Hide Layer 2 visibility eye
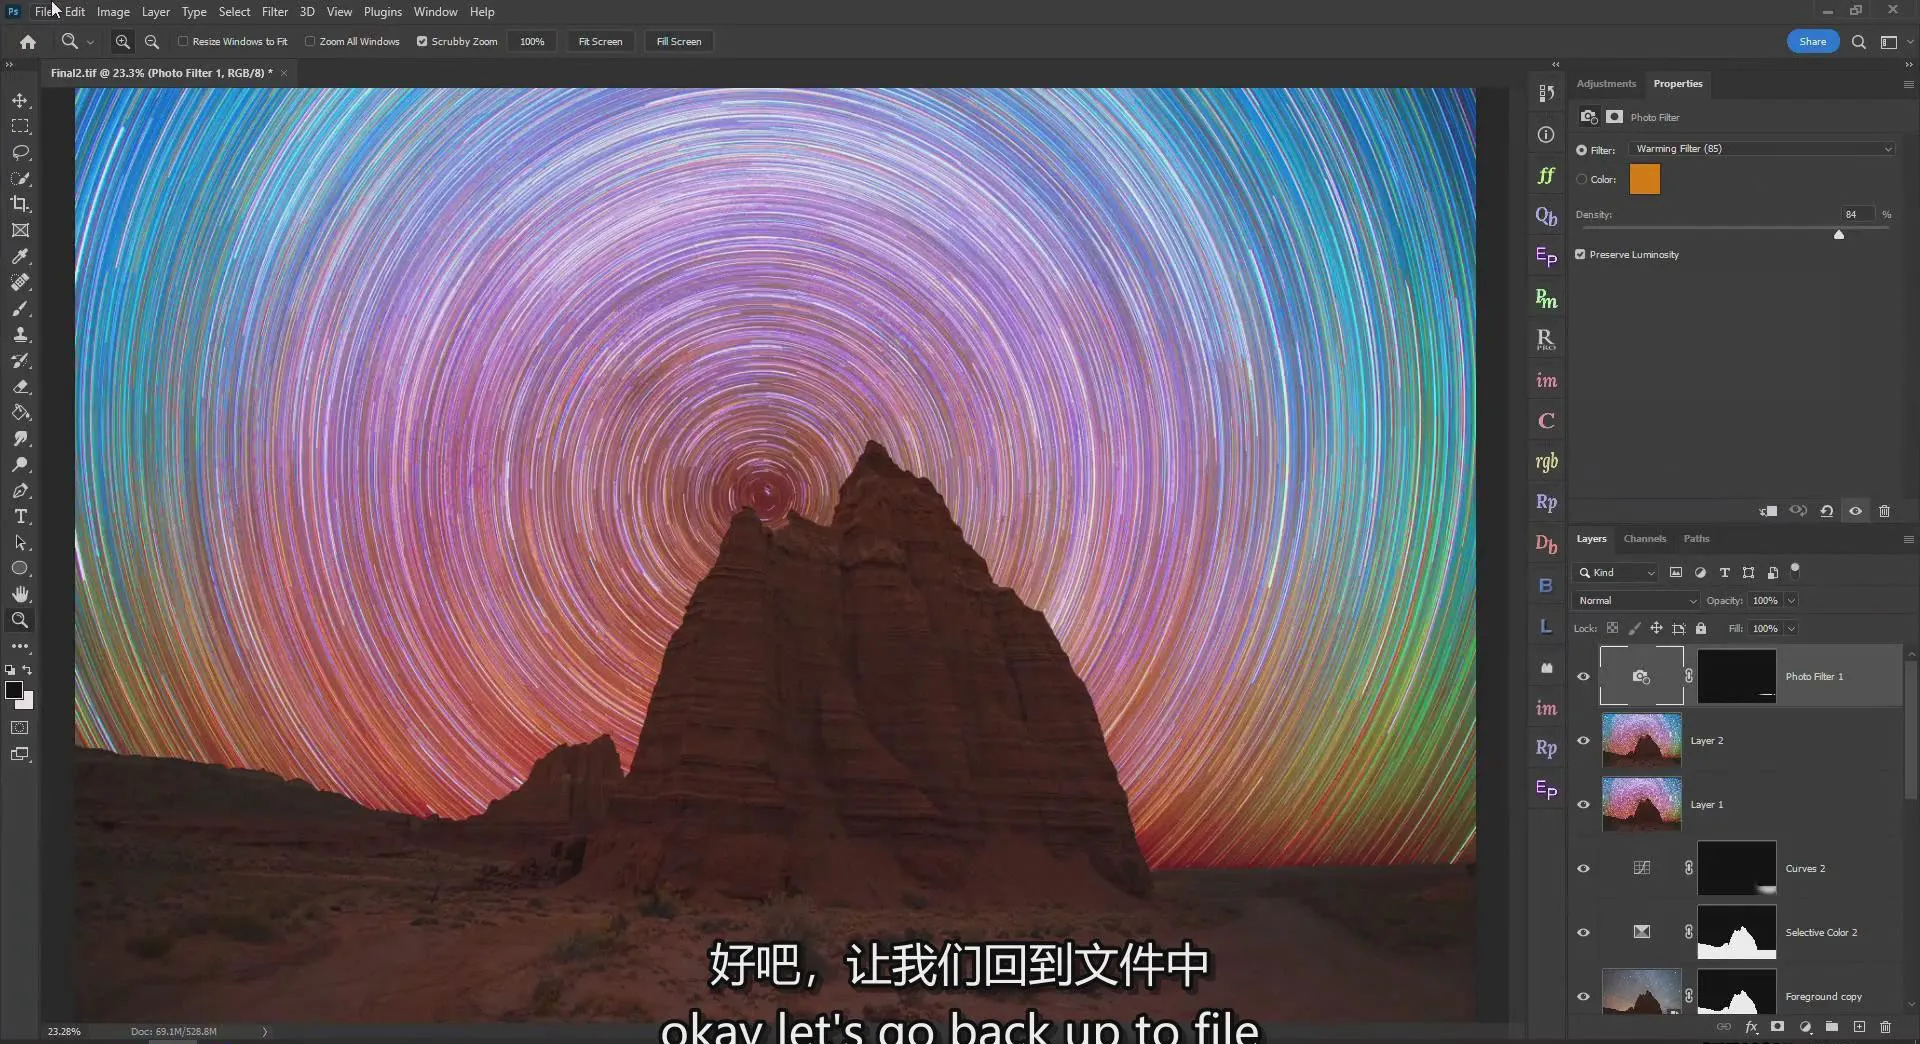Screen dimensions: 1920x1044 pyautogui.click(x=1583, y=741)
